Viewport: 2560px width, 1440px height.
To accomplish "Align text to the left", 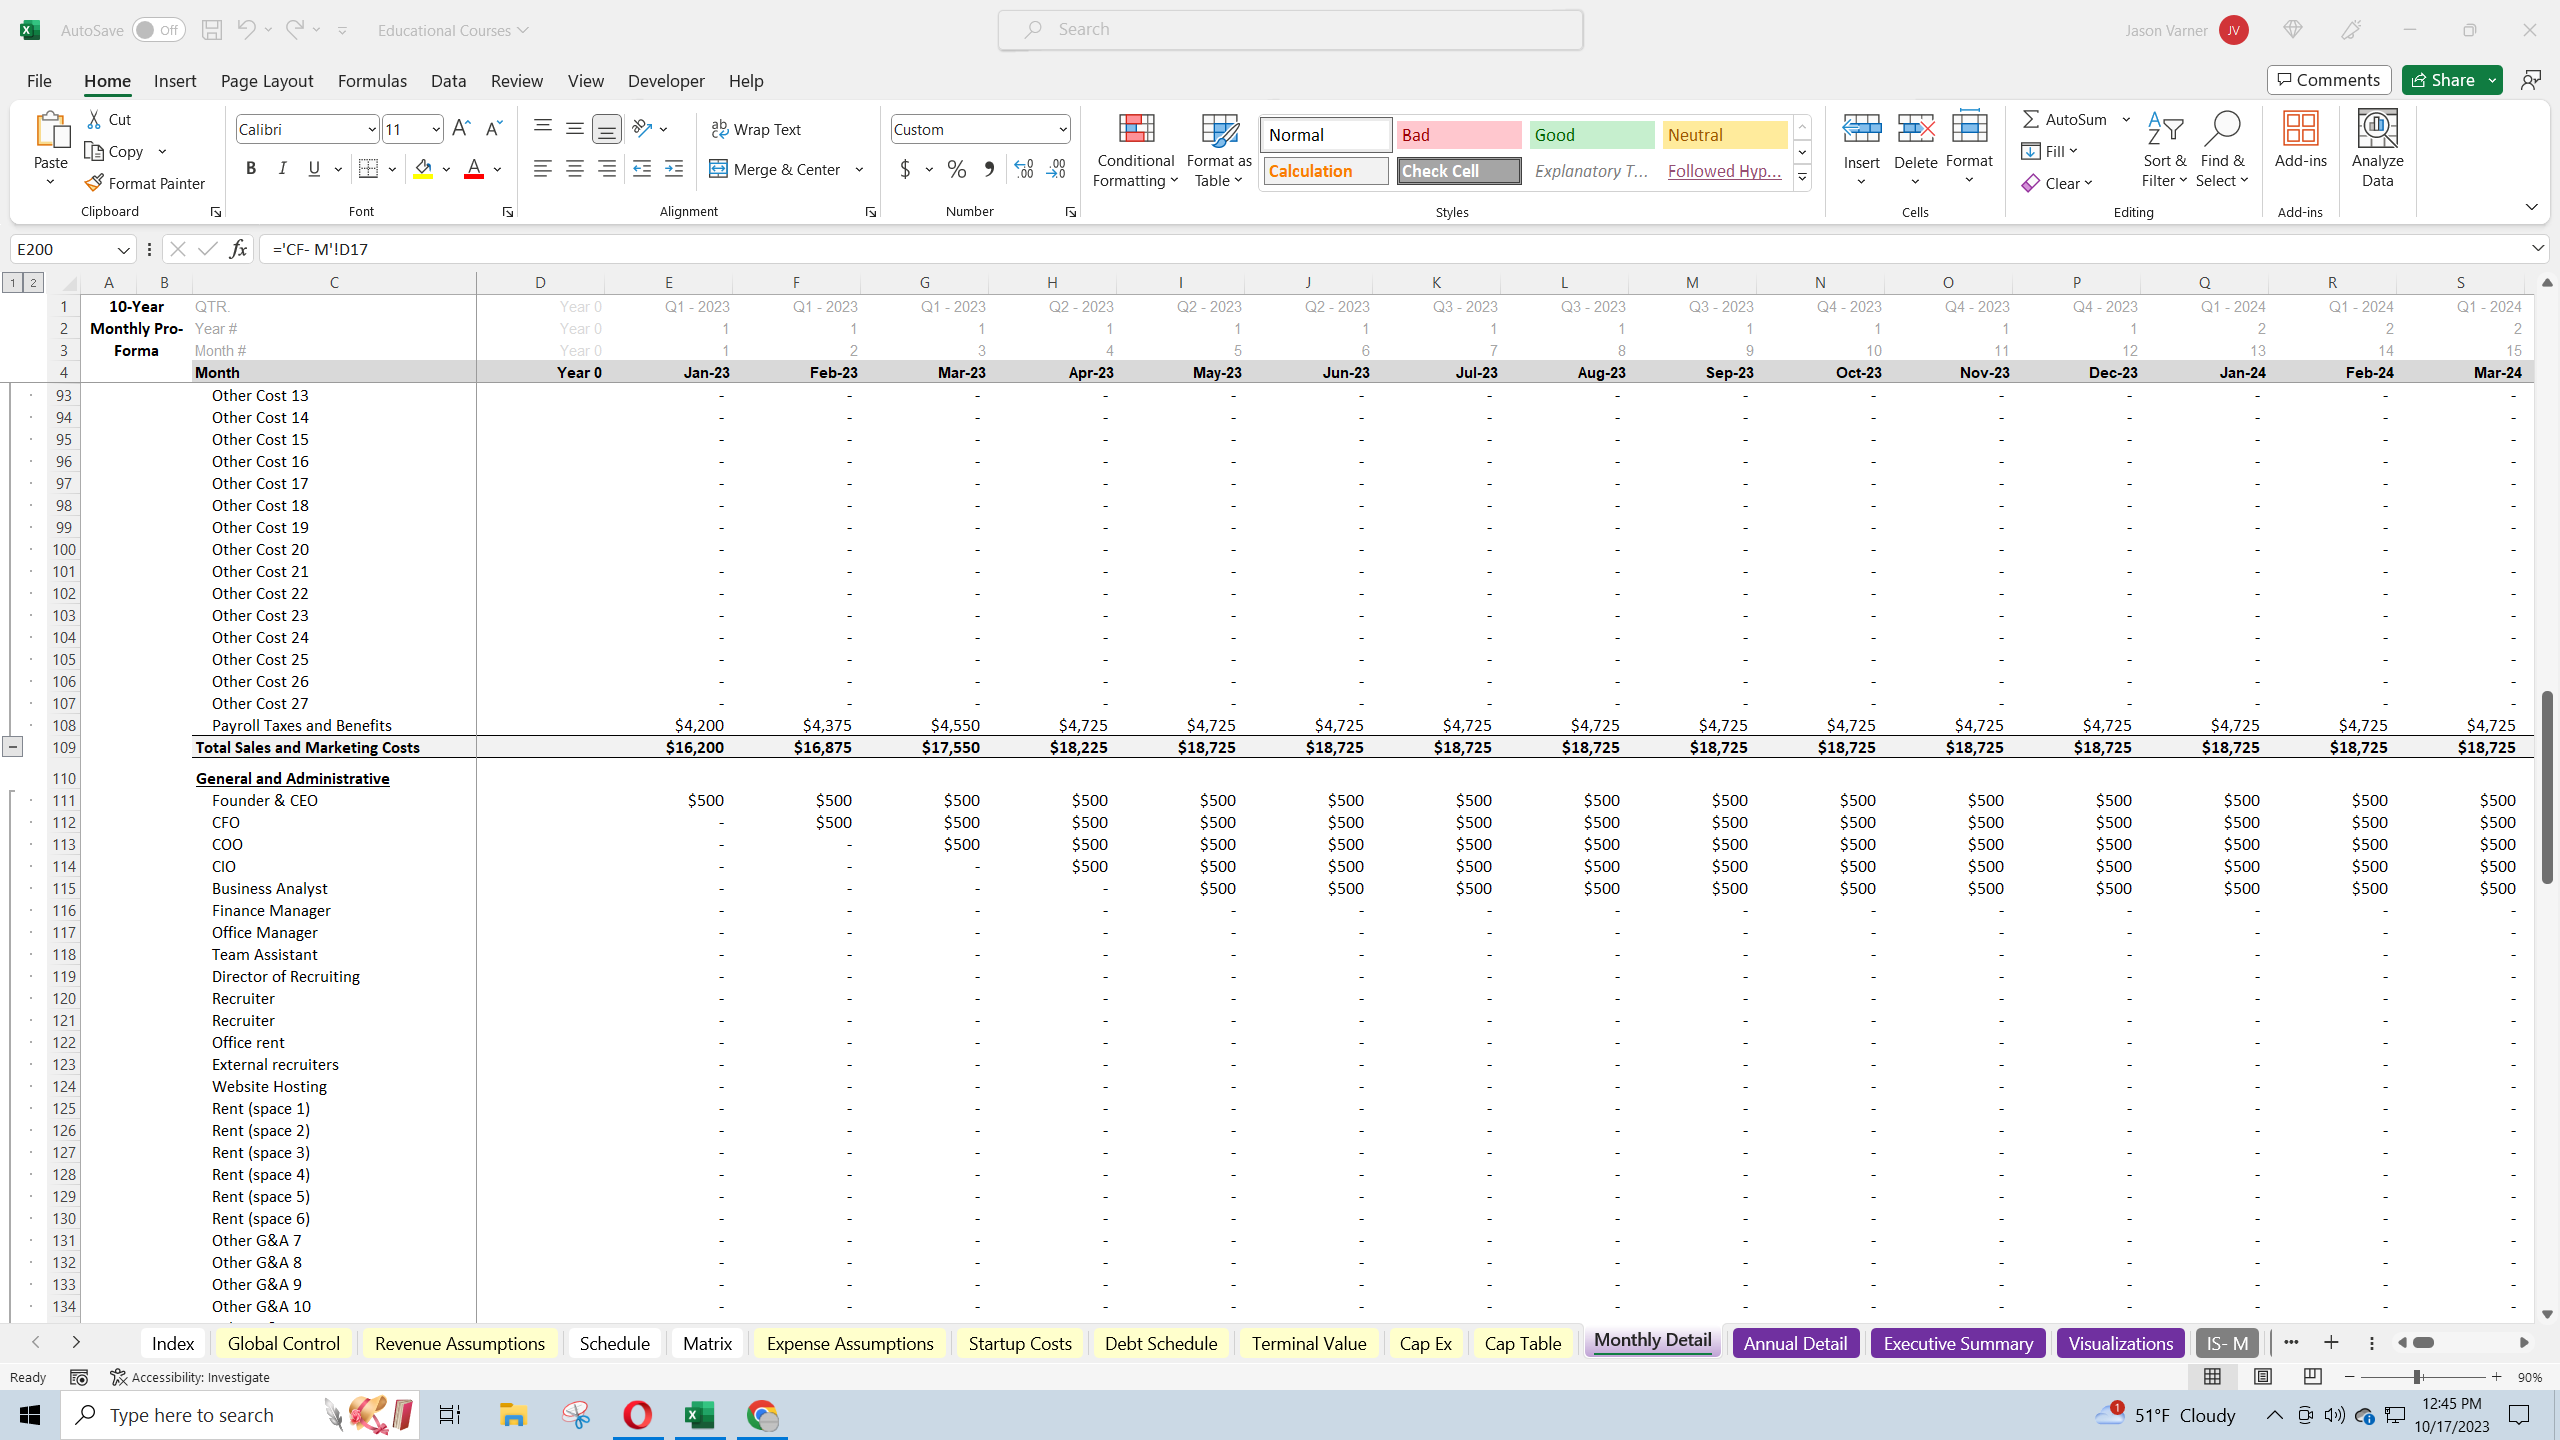I will 543,169.
